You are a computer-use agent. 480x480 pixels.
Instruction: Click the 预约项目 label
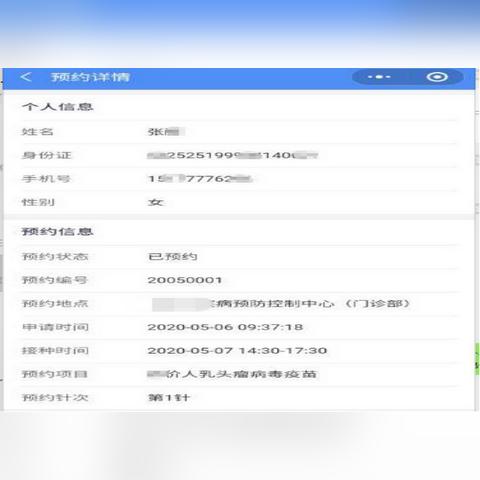(55, 374)
